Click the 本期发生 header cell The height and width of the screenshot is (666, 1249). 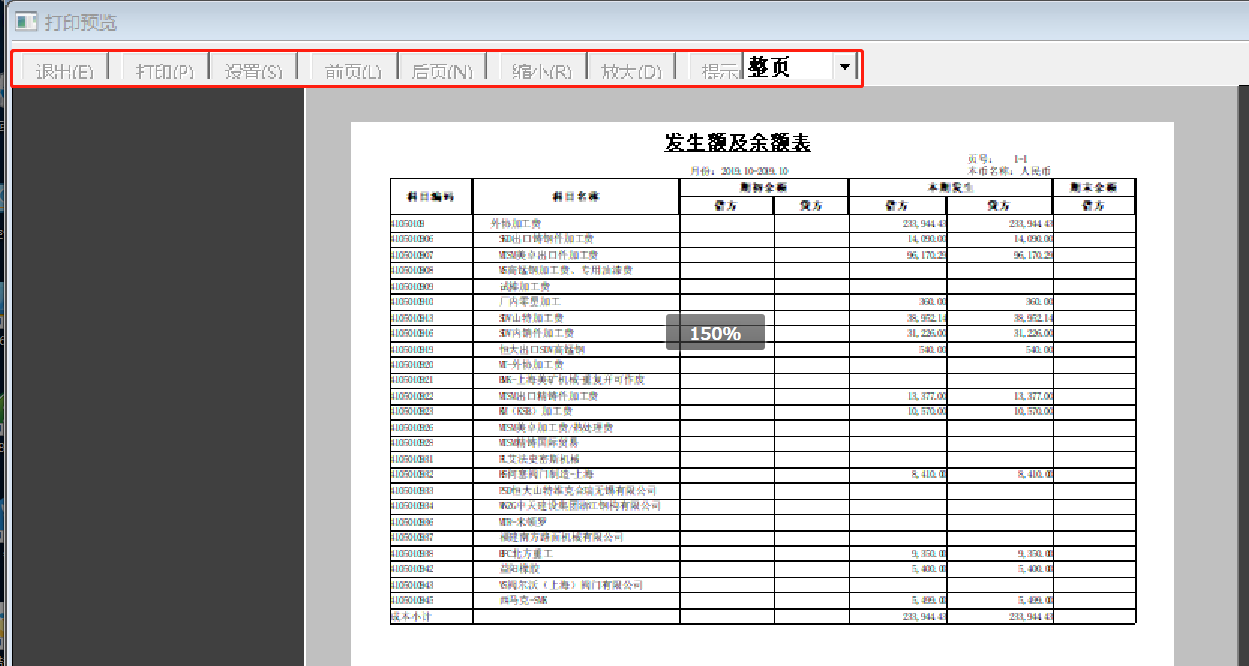click(950, 187)
